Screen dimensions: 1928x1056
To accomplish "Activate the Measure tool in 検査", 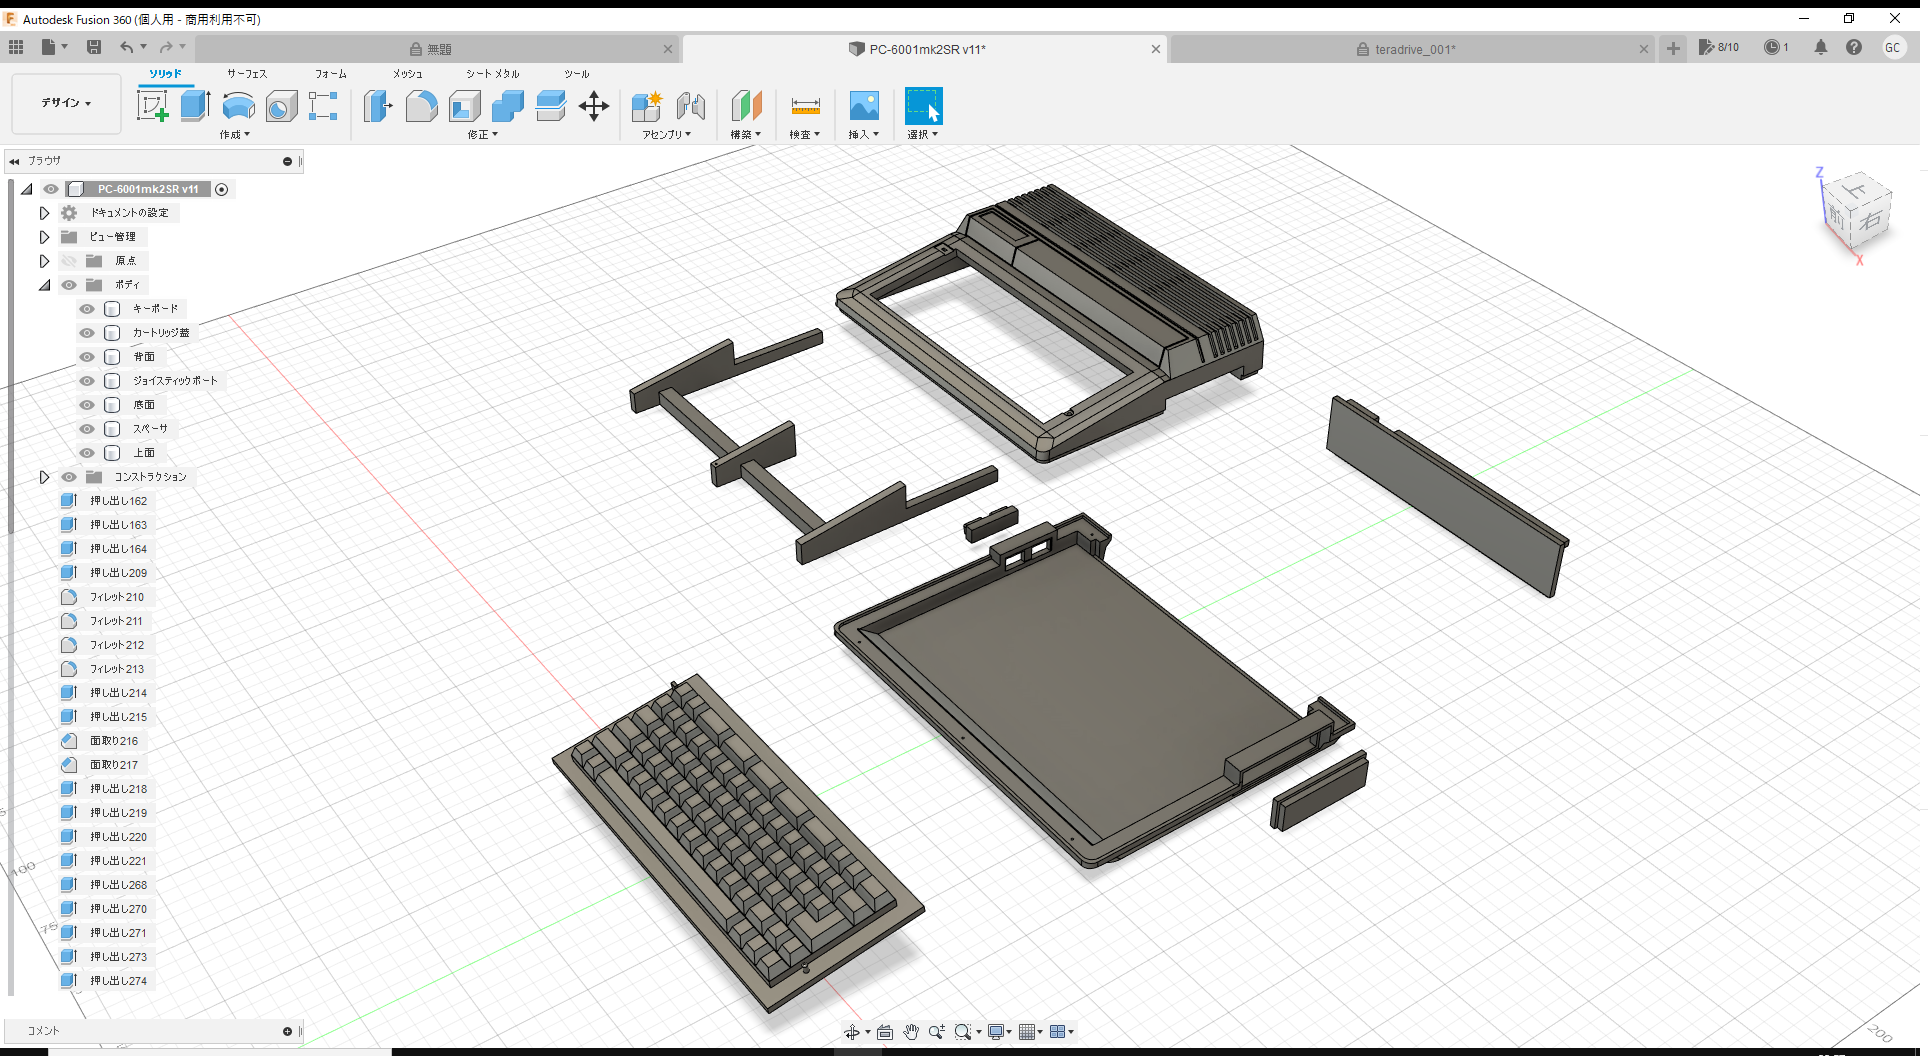I will tap(805, 106).
